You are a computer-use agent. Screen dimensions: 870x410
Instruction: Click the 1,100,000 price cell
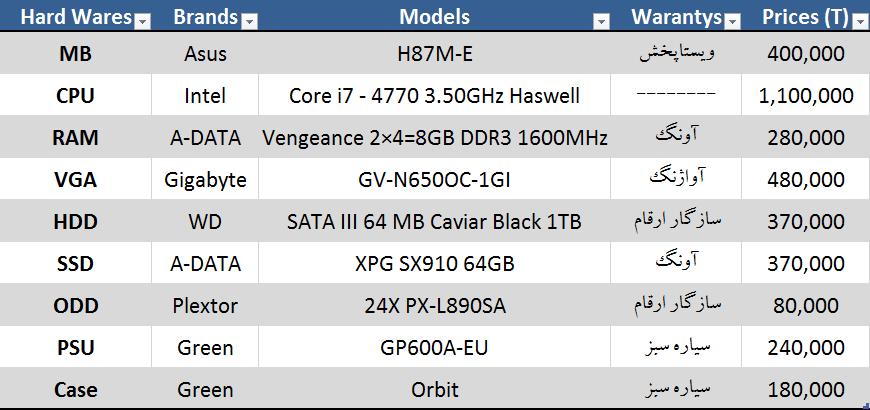[x=806, y=96]
